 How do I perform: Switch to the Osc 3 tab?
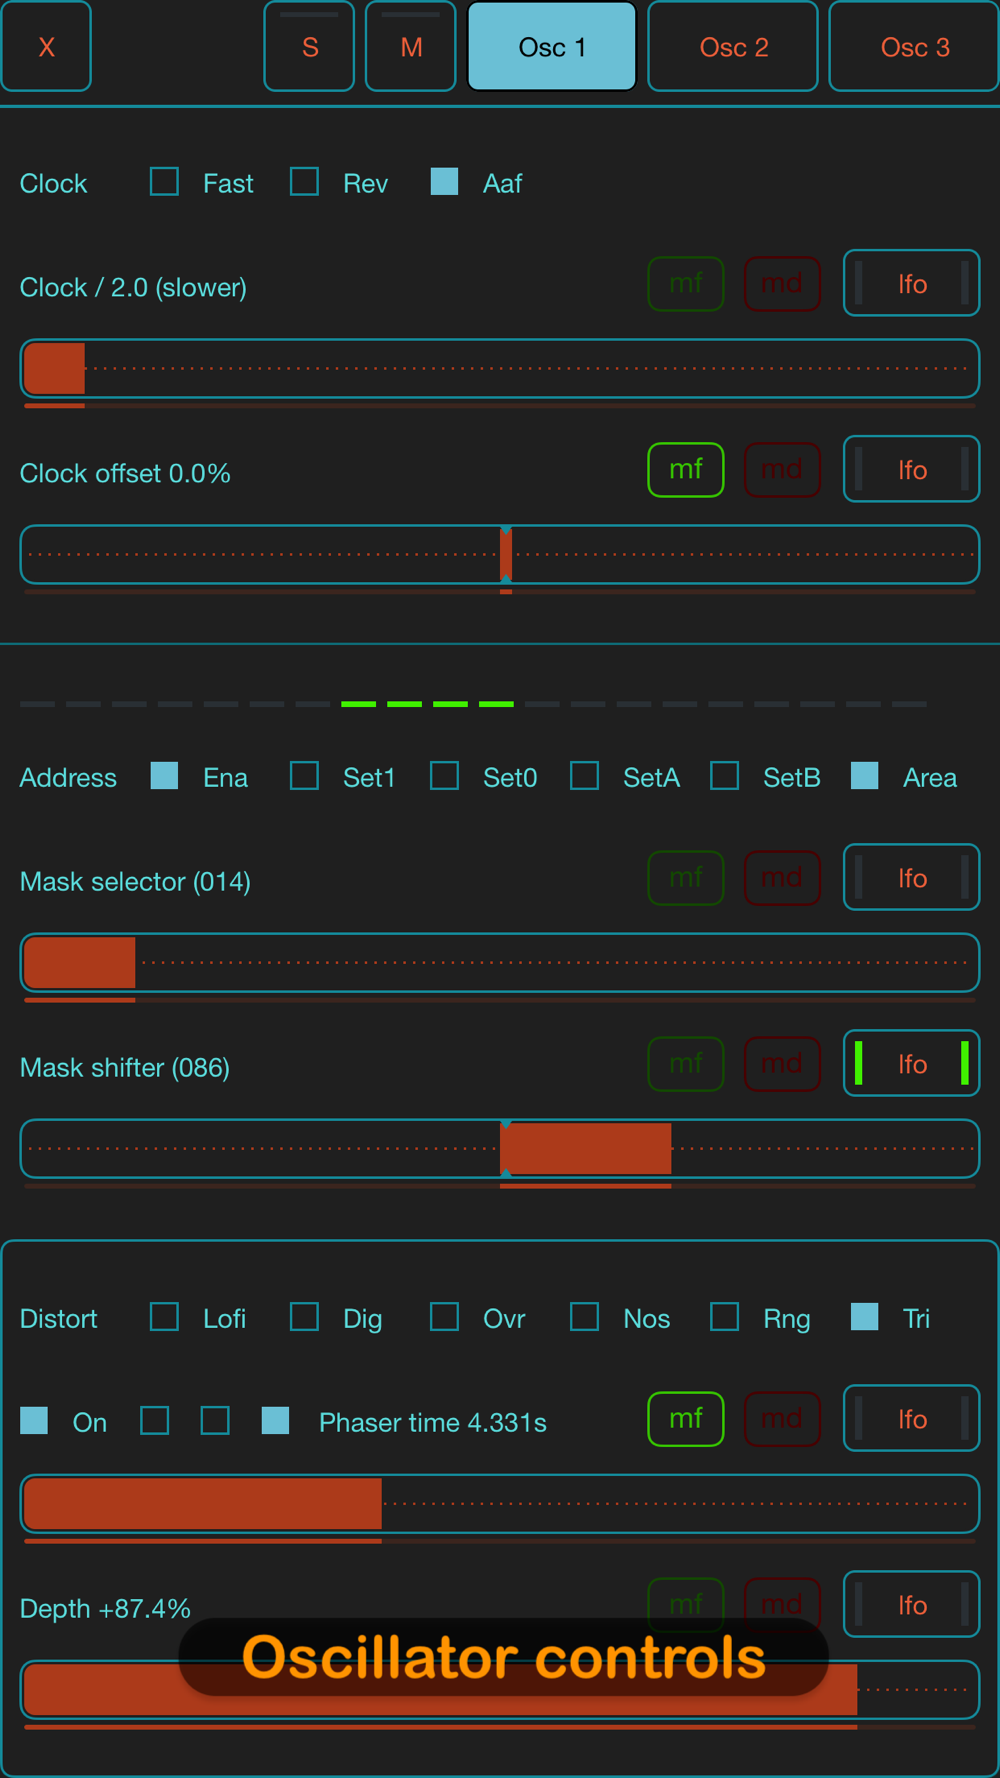coord(914,47)
